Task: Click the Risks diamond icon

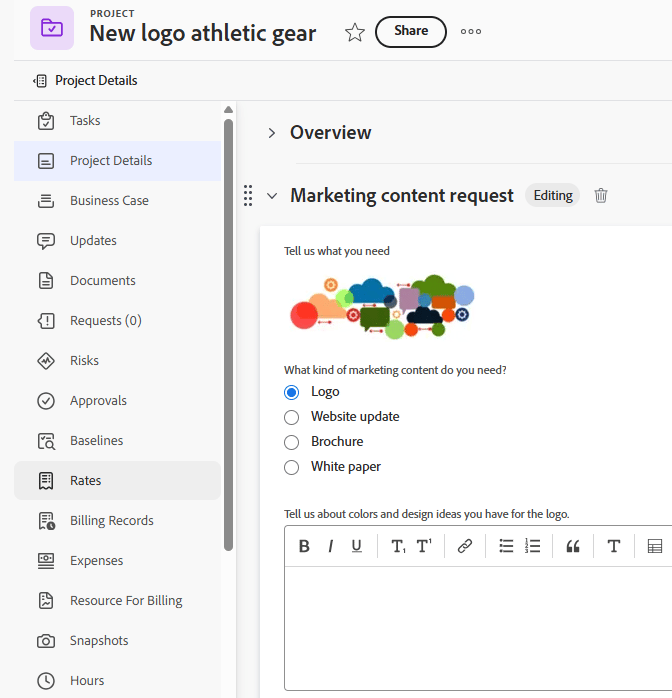Action: coord(46,361)
